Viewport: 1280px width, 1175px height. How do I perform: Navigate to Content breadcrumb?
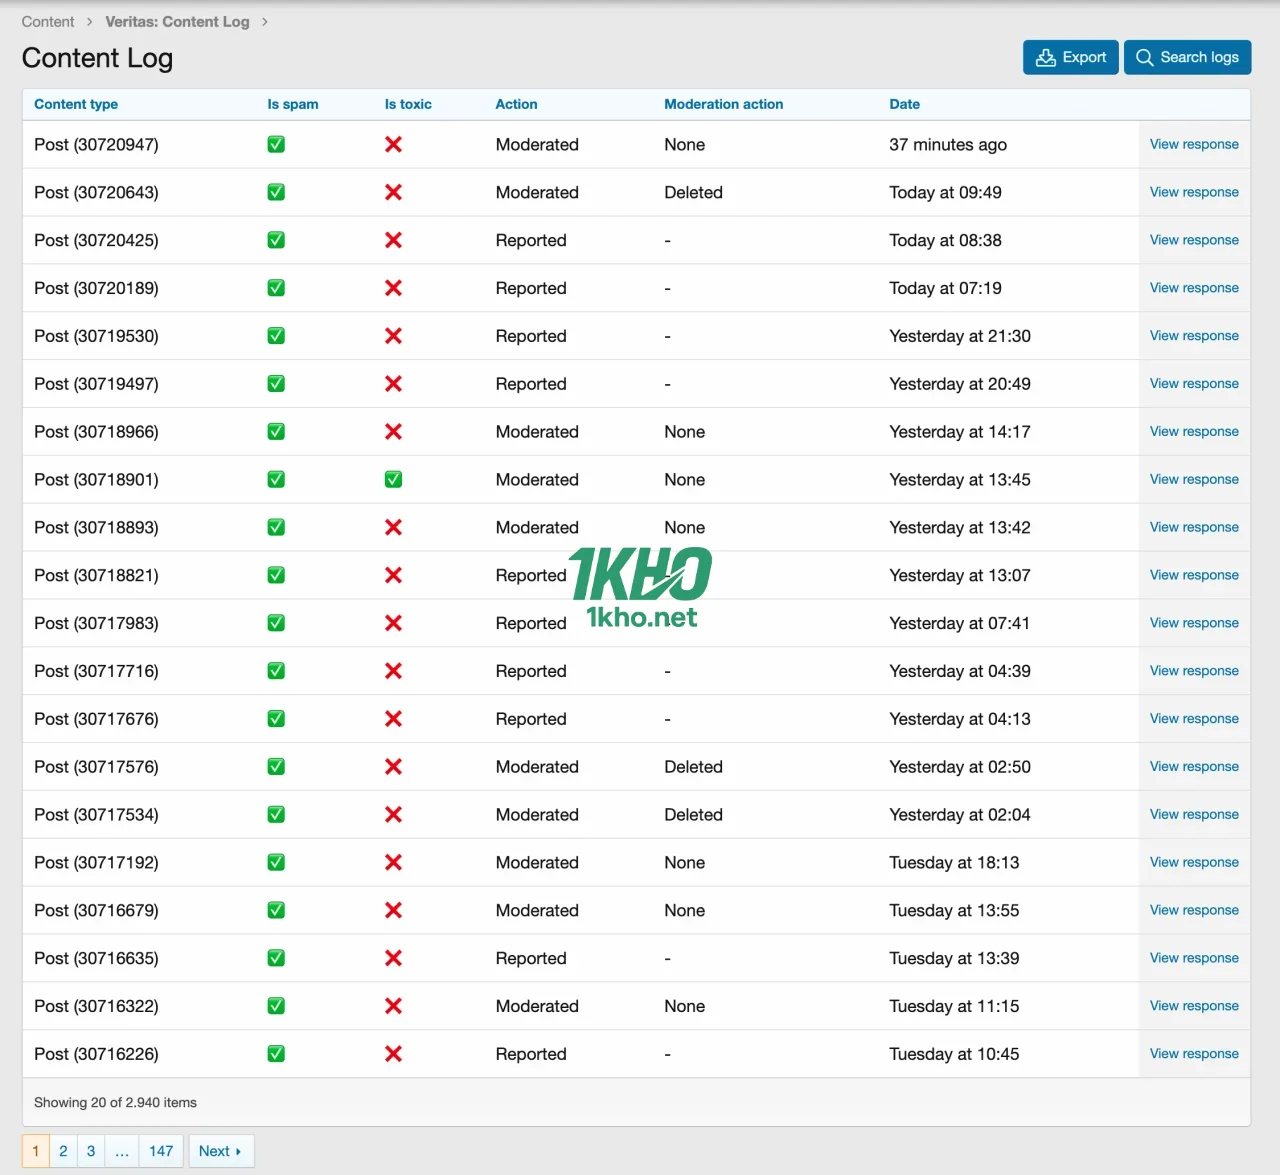pyautogui.click(x=48, y=22)
